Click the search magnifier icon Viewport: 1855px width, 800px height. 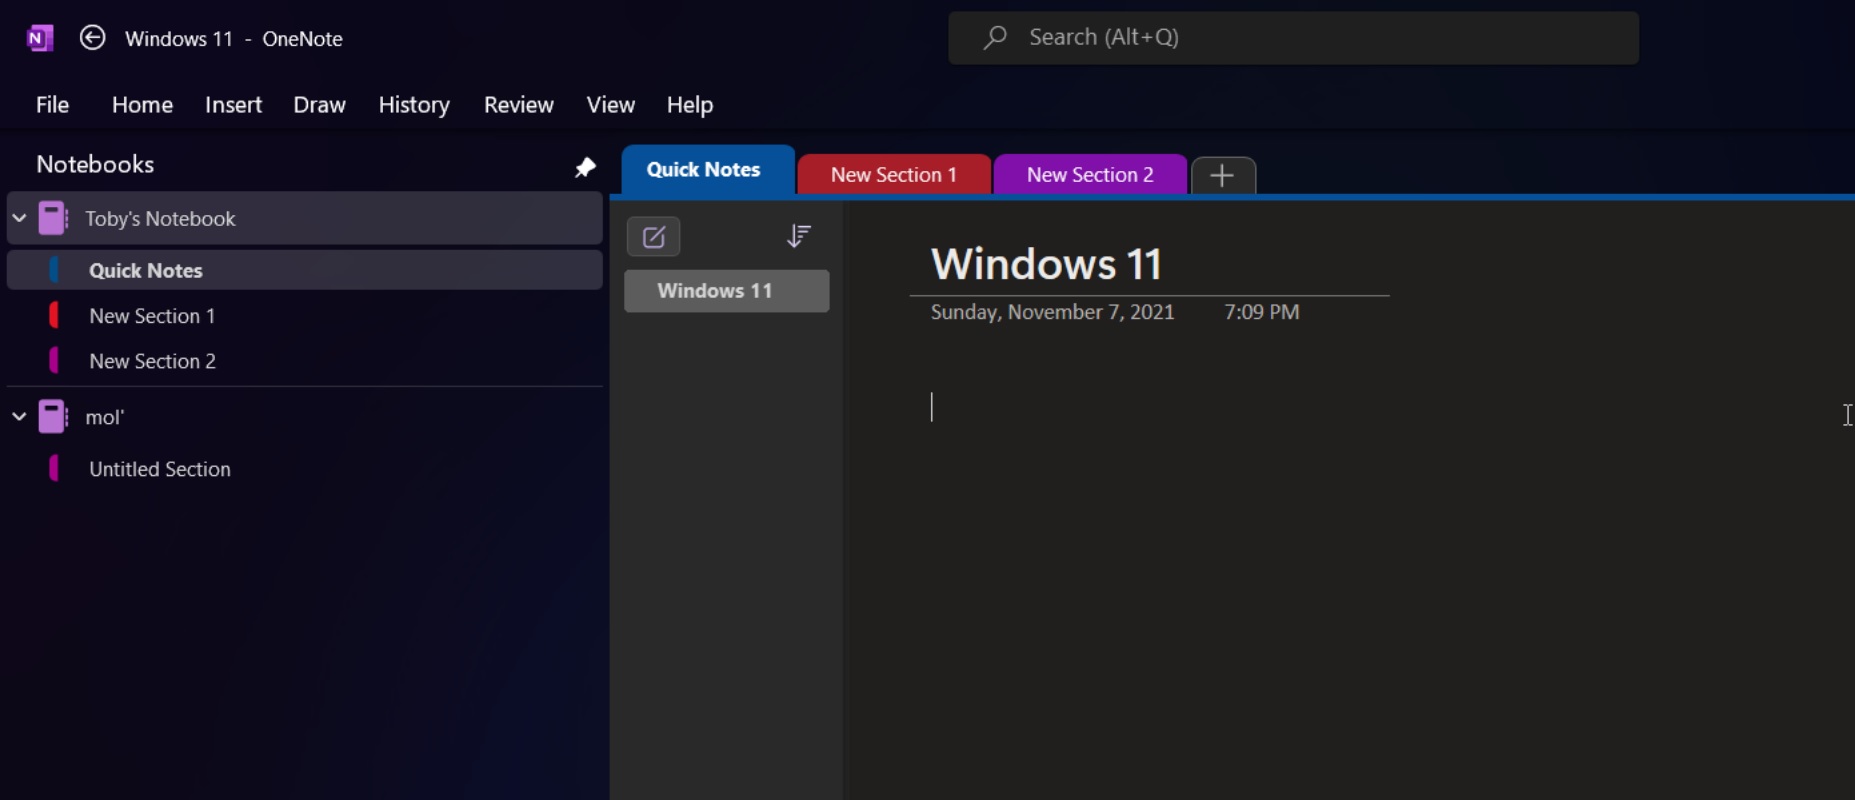coord(994,38)
